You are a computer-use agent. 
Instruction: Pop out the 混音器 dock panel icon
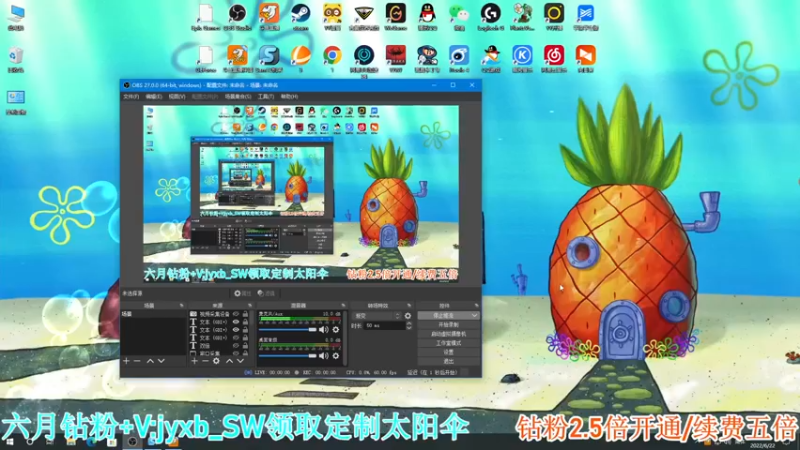pos(343,306)
